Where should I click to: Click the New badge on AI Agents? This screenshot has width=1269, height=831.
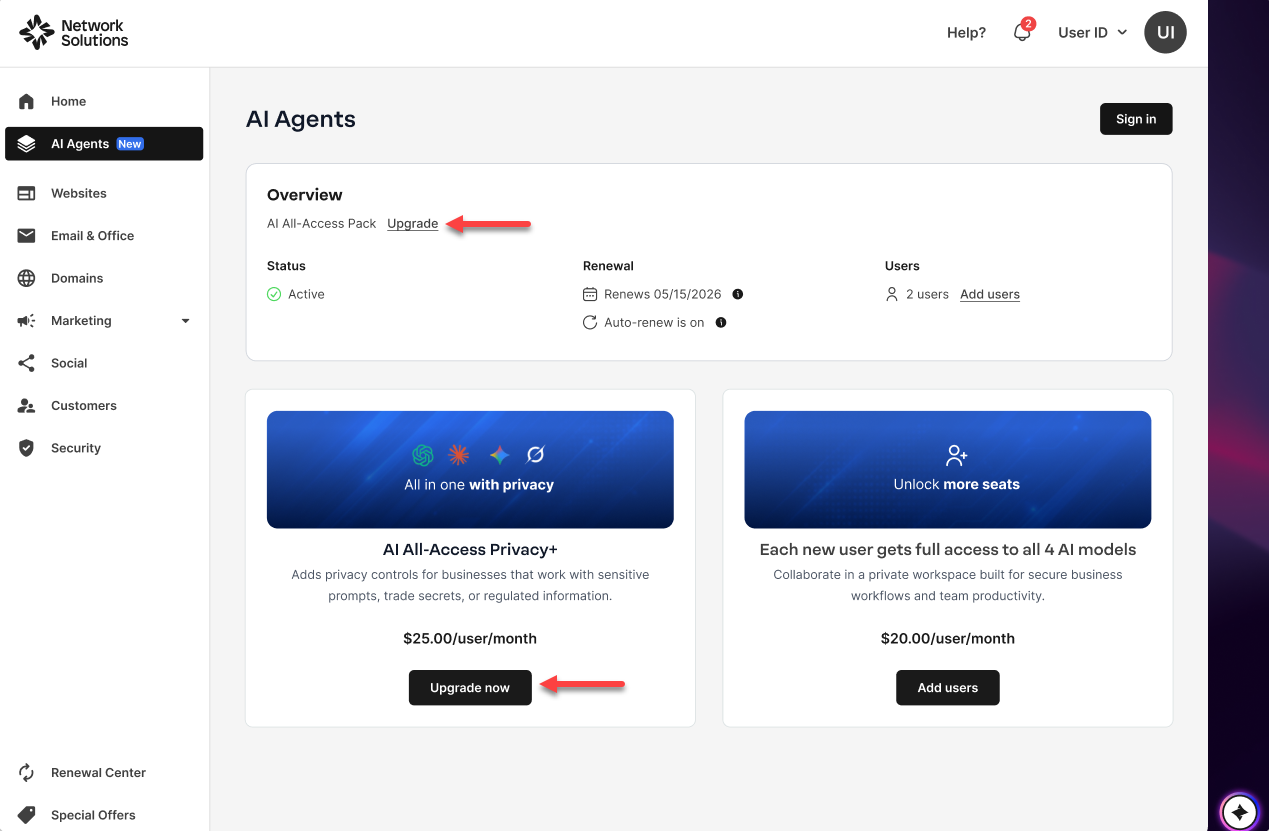coord(130,144)
